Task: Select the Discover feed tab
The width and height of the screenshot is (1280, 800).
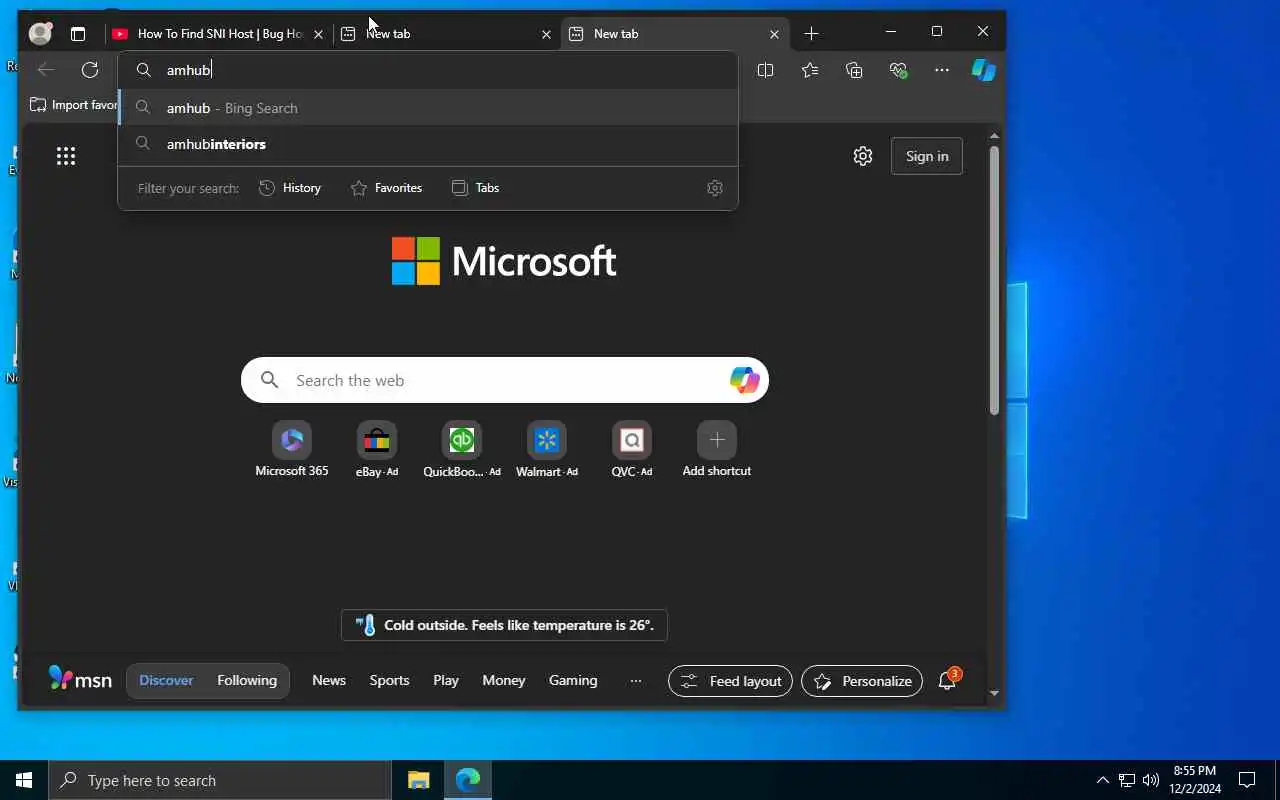Action: coord(166,680)
